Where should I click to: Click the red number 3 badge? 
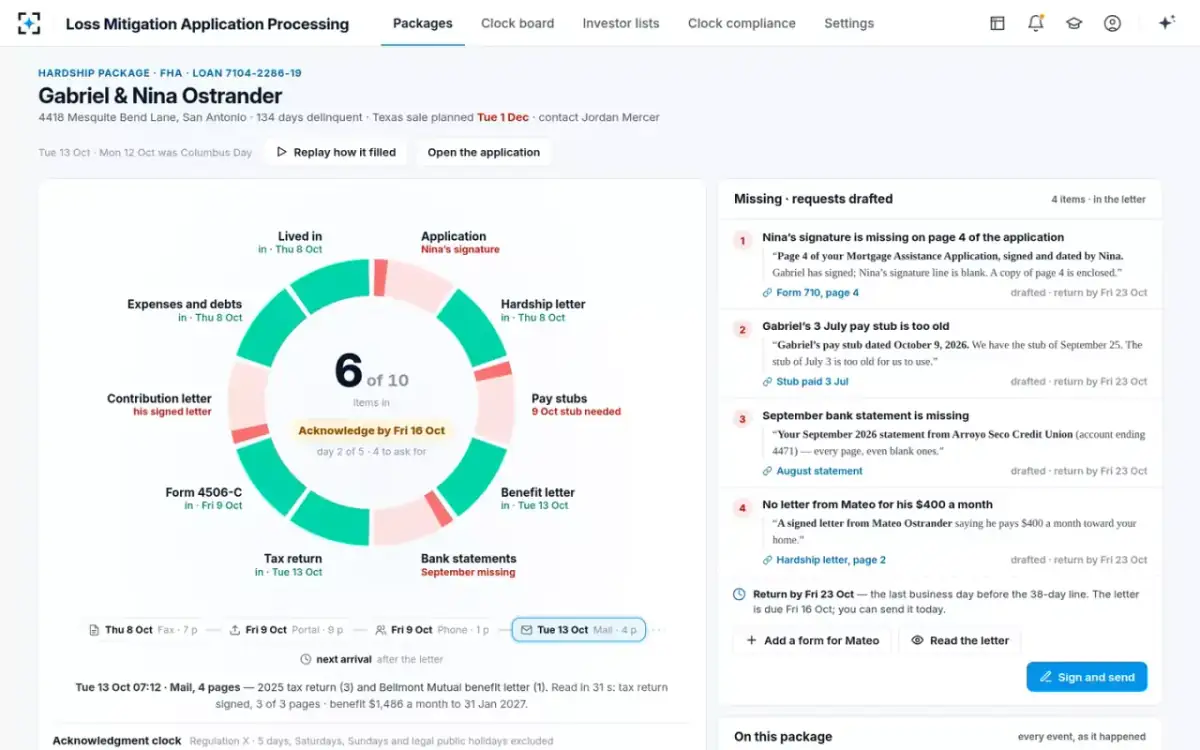click(742, 419)
